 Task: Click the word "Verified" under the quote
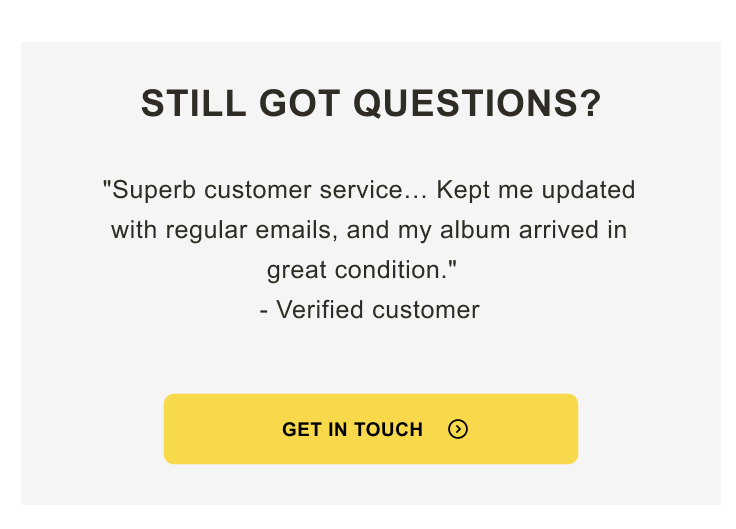pos(320,310)
